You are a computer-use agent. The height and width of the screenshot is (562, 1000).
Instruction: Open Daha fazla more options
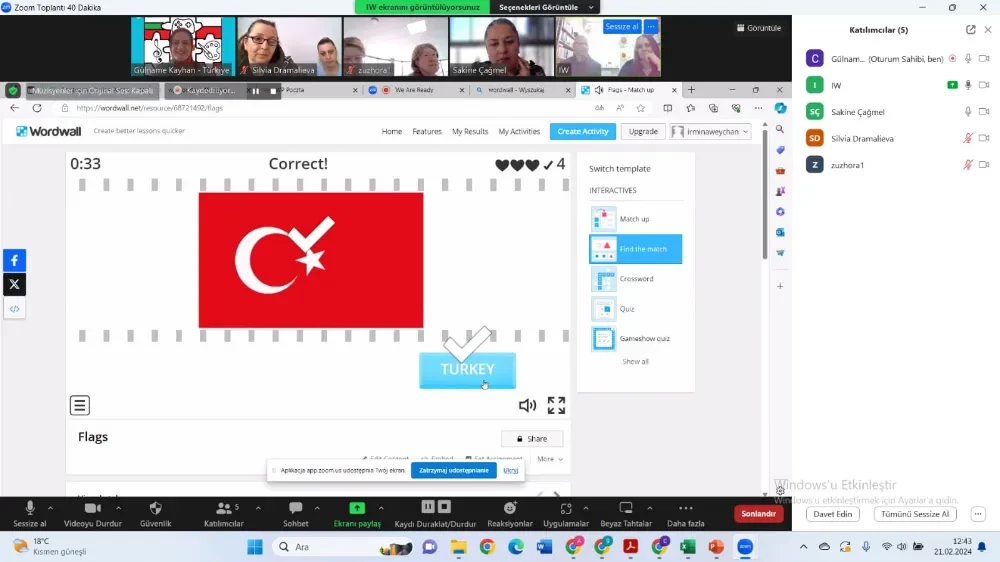686,514
